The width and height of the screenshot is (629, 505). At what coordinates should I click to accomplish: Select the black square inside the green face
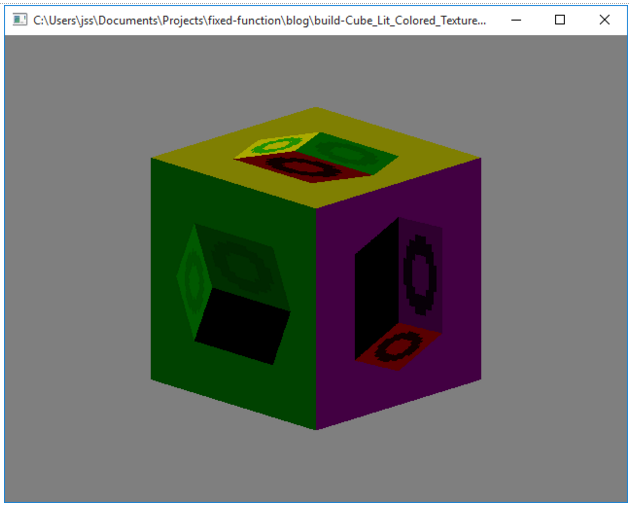click(243, 325)
